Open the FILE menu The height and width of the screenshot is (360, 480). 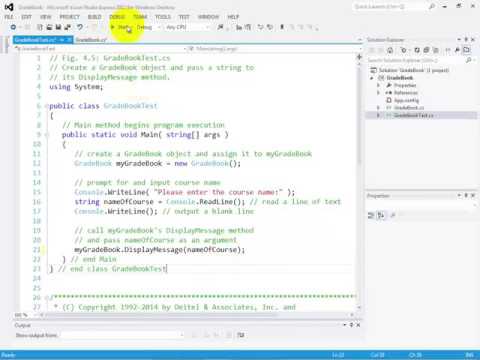pyautogui.click(x=9, y=17)
